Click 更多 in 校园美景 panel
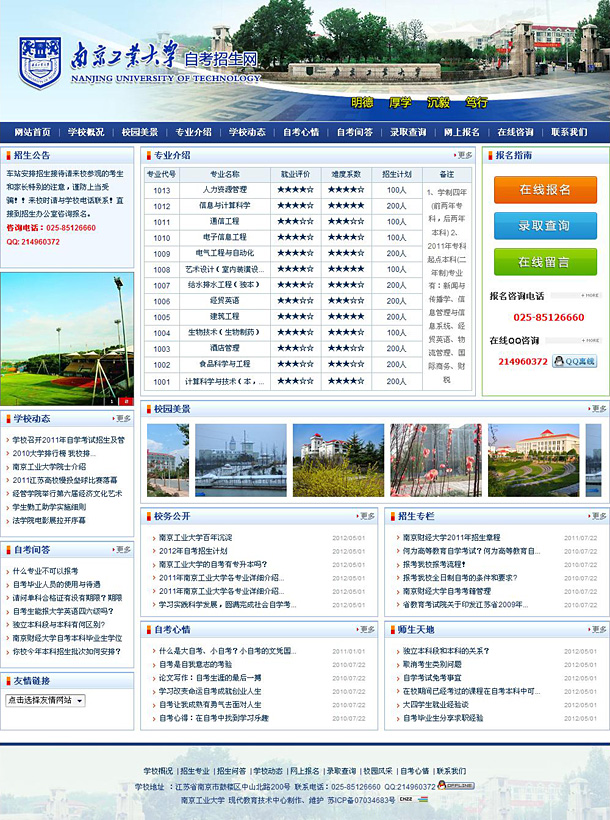Screen dimensions: 610x820 click(x=597, y=409)
